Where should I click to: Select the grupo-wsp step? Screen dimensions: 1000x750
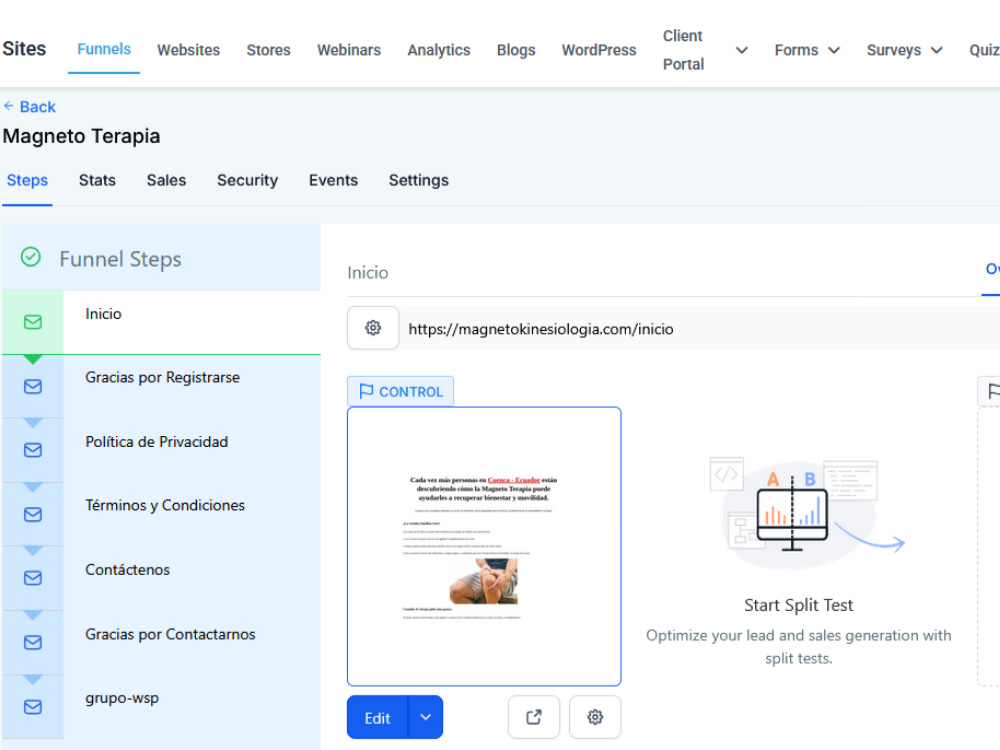click(x=161, y=707)
